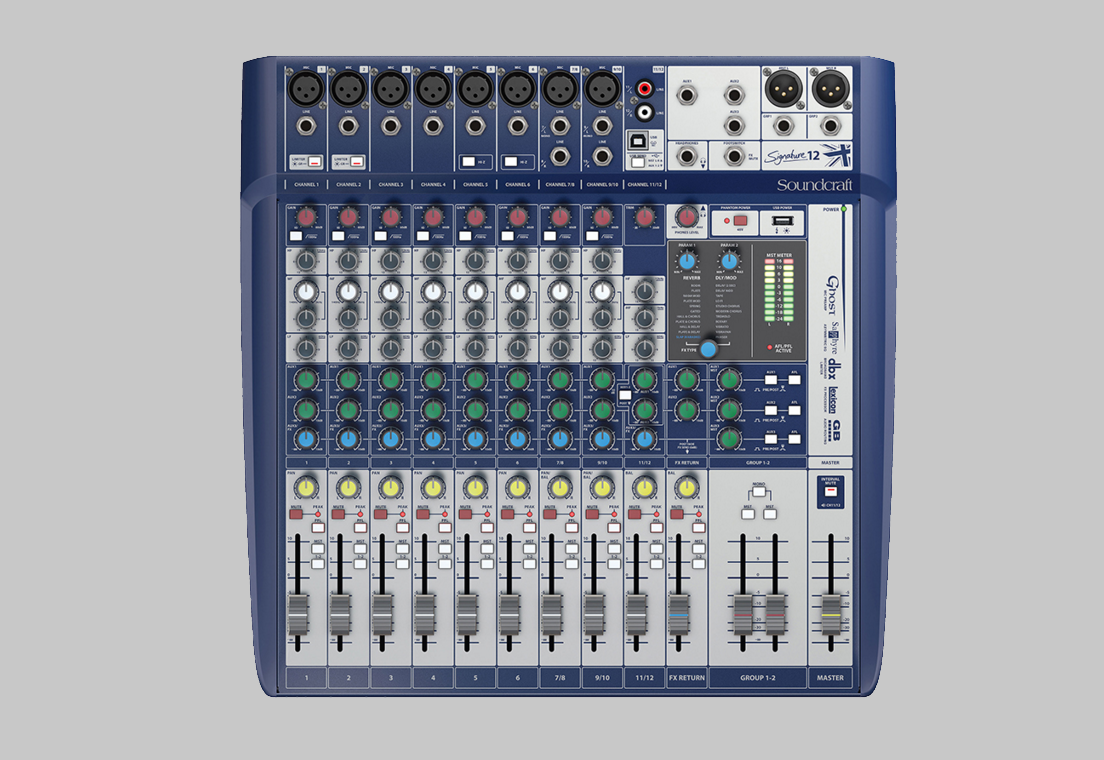Screen dimensions: 1104x760
Task: Enable the limiter switch on channel 1
Action: pyautogui.click(x=313, y=161)
